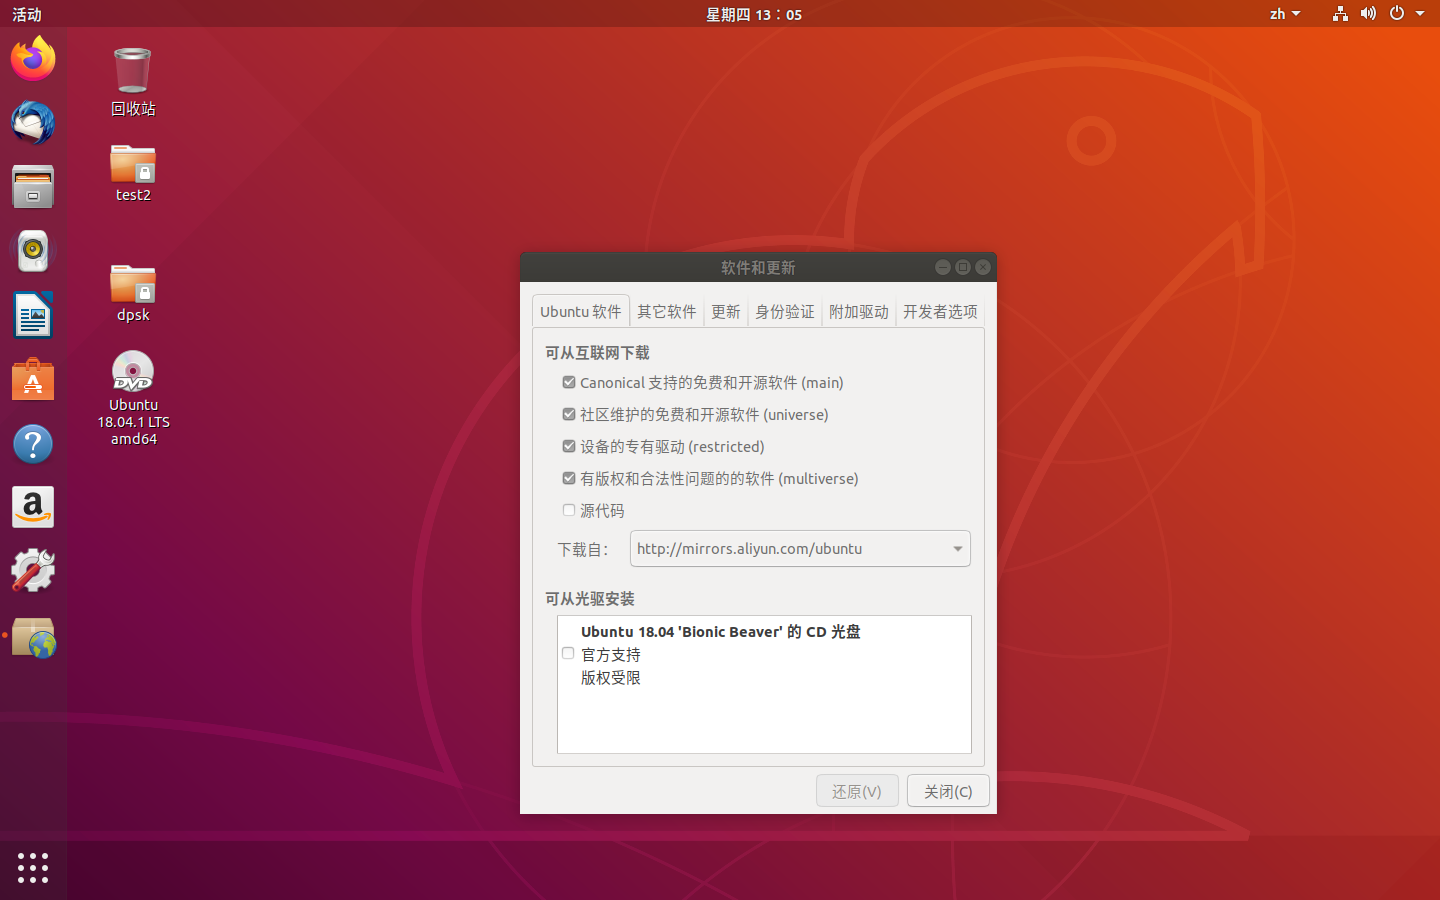Viewport: 1440px width, 900px height.
Task: Launch Thunderbird mail from the dock
Action: click(33, 123)
